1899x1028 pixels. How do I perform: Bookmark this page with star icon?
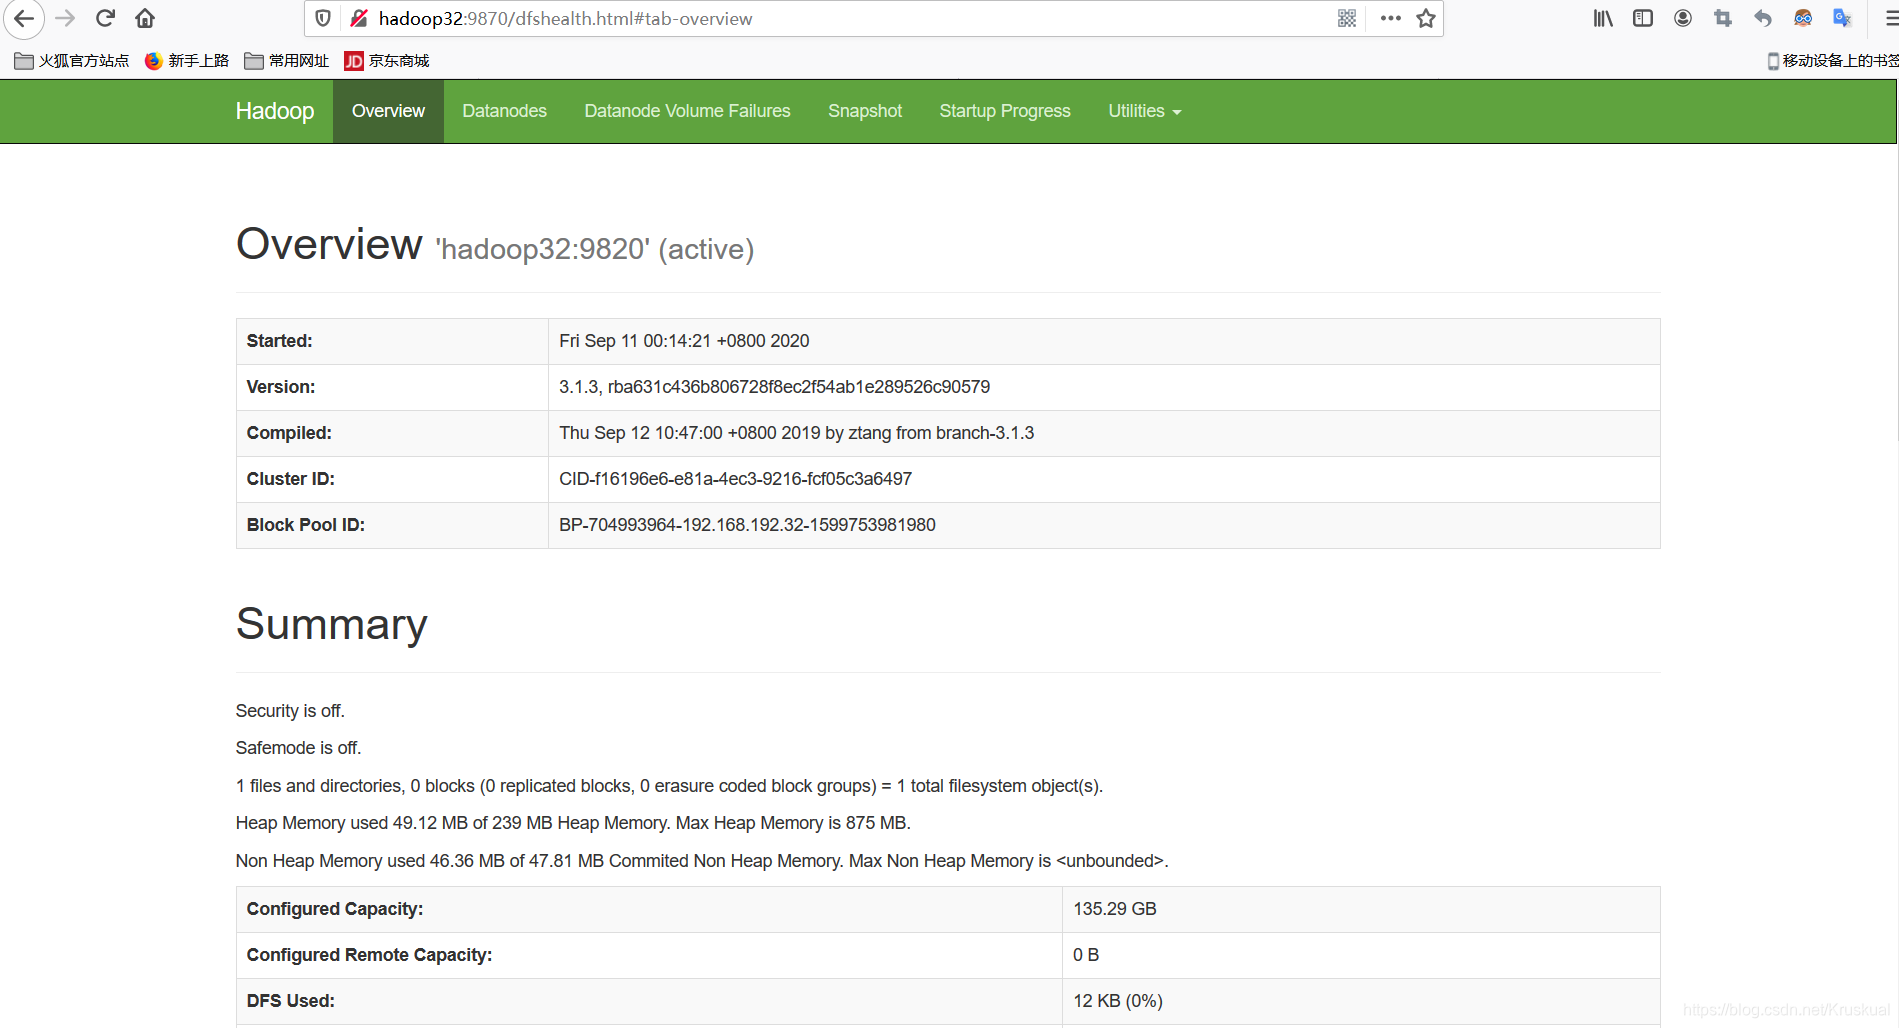1426,18
